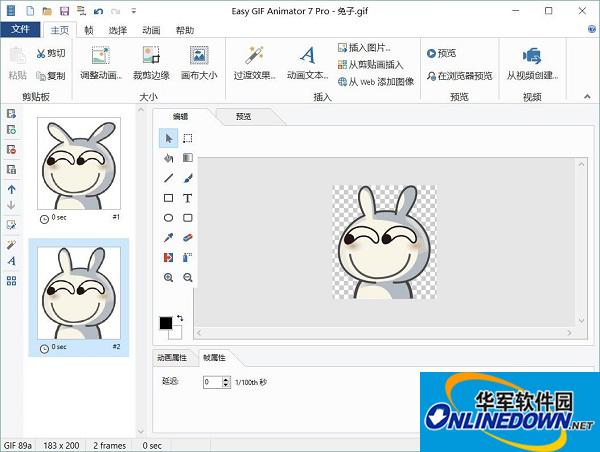This screenshot has height=452, width=600.
Task: Click the 画布大小 canvas size button
Action: pos(199,63)
